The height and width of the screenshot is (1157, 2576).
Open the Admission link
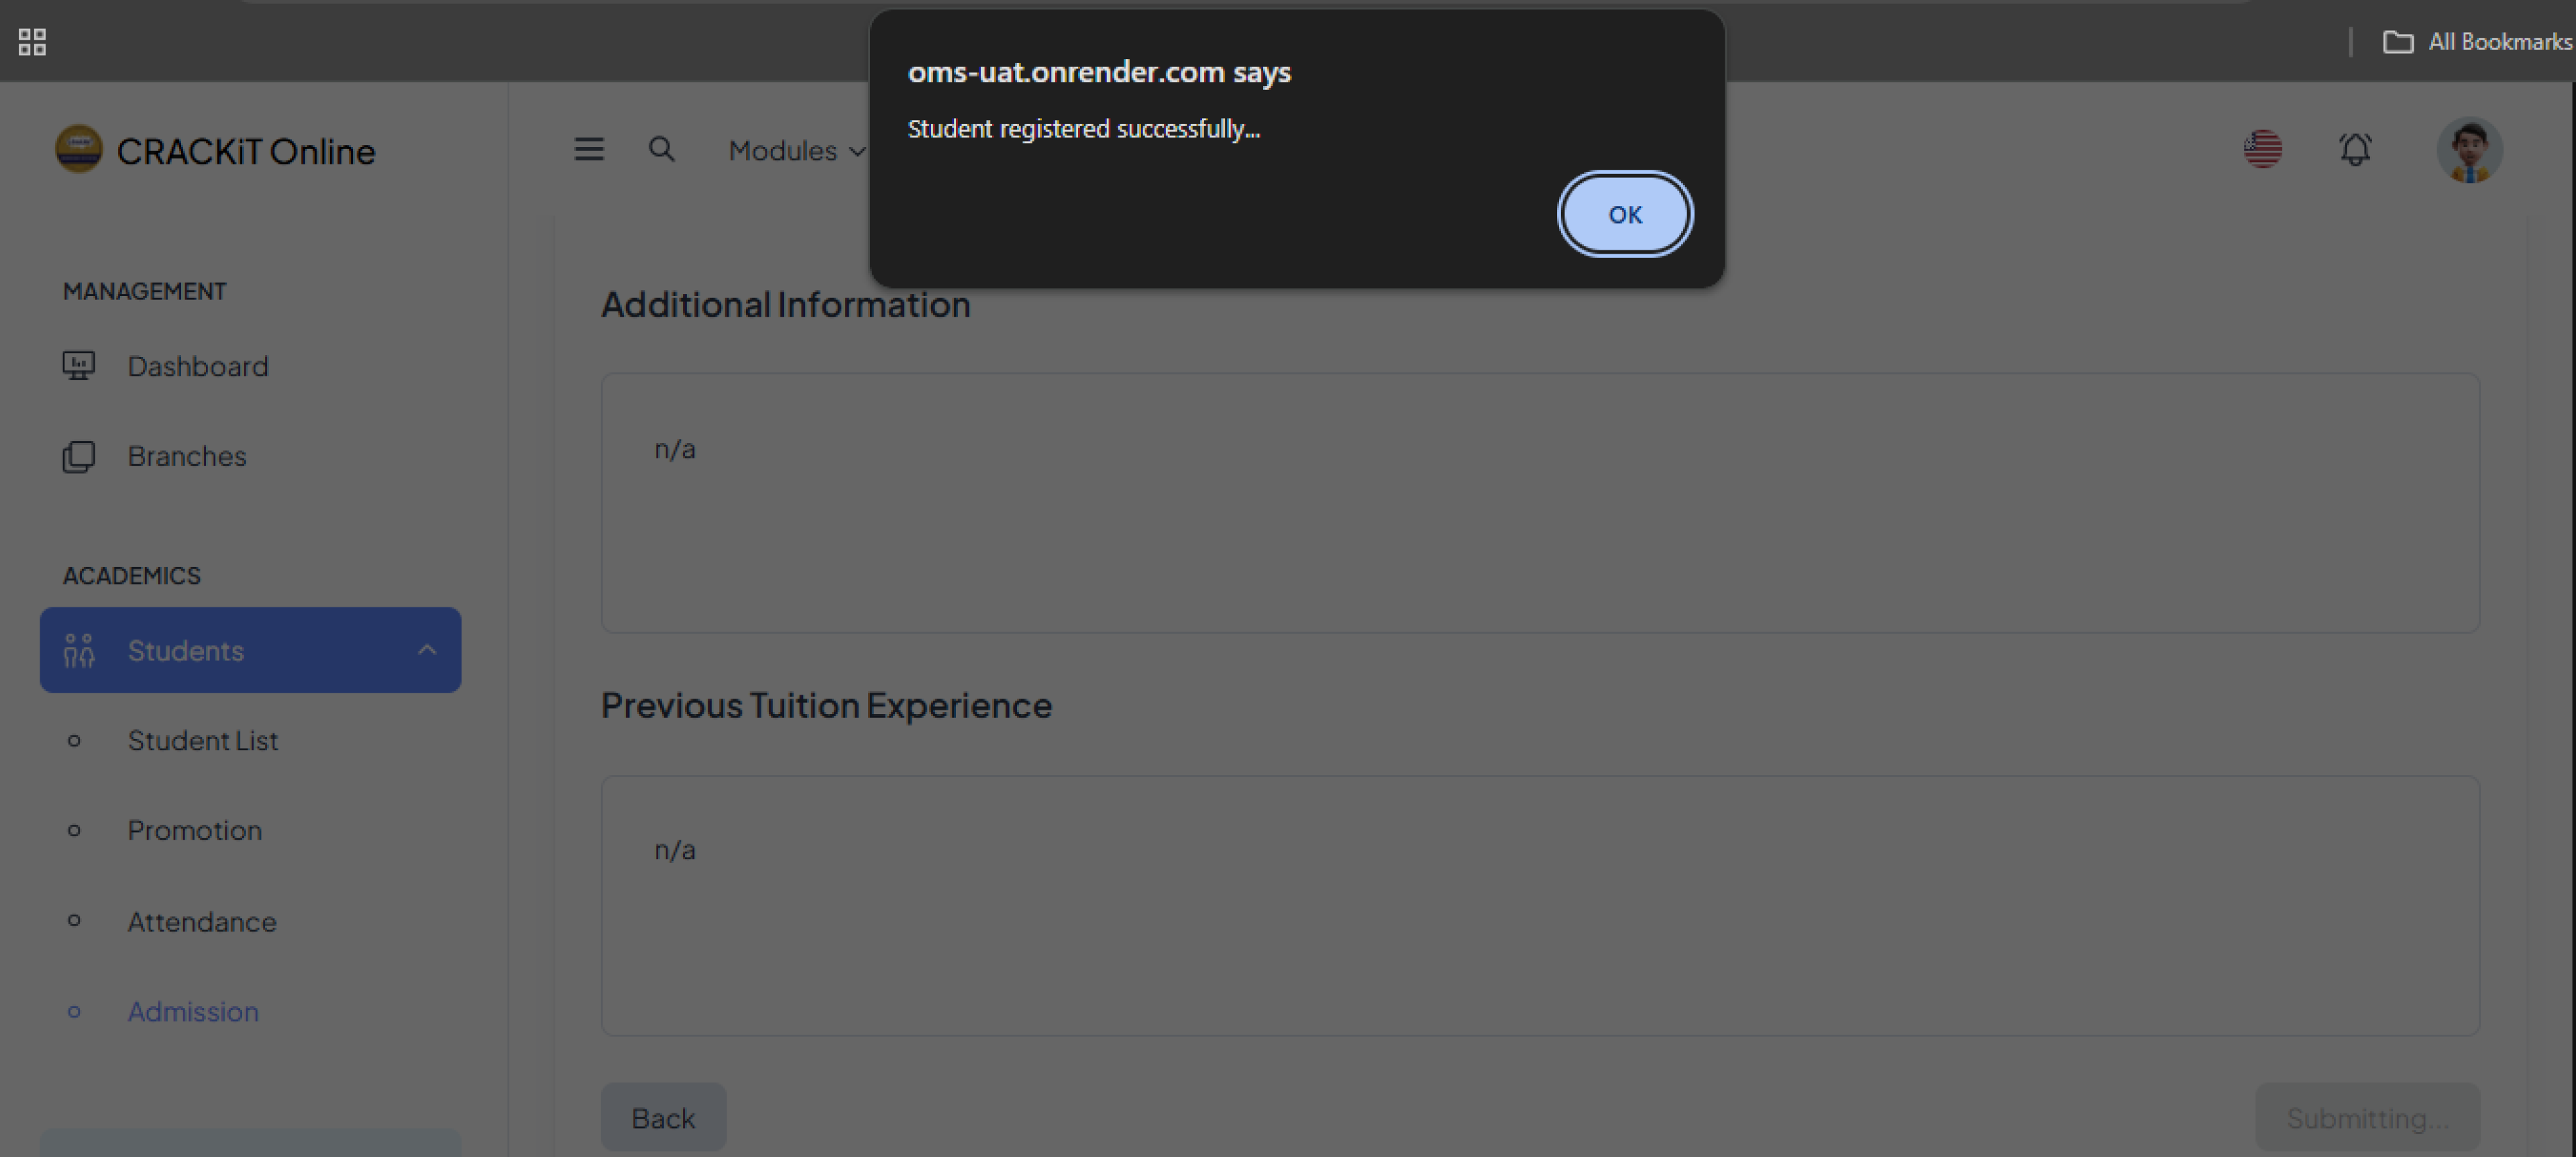[x=193, y=1012]
